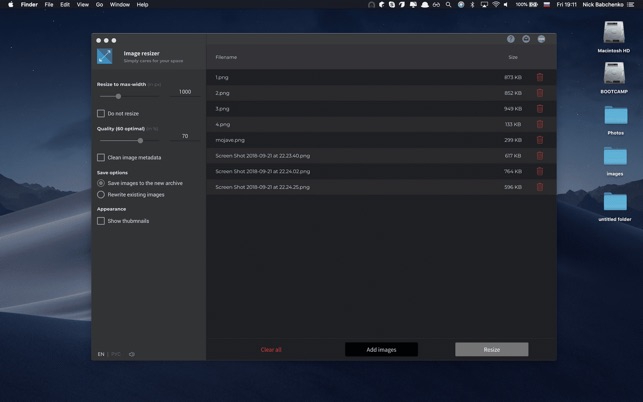
Task: Select Save images to the new archive
Action: (x=101, y=183)
